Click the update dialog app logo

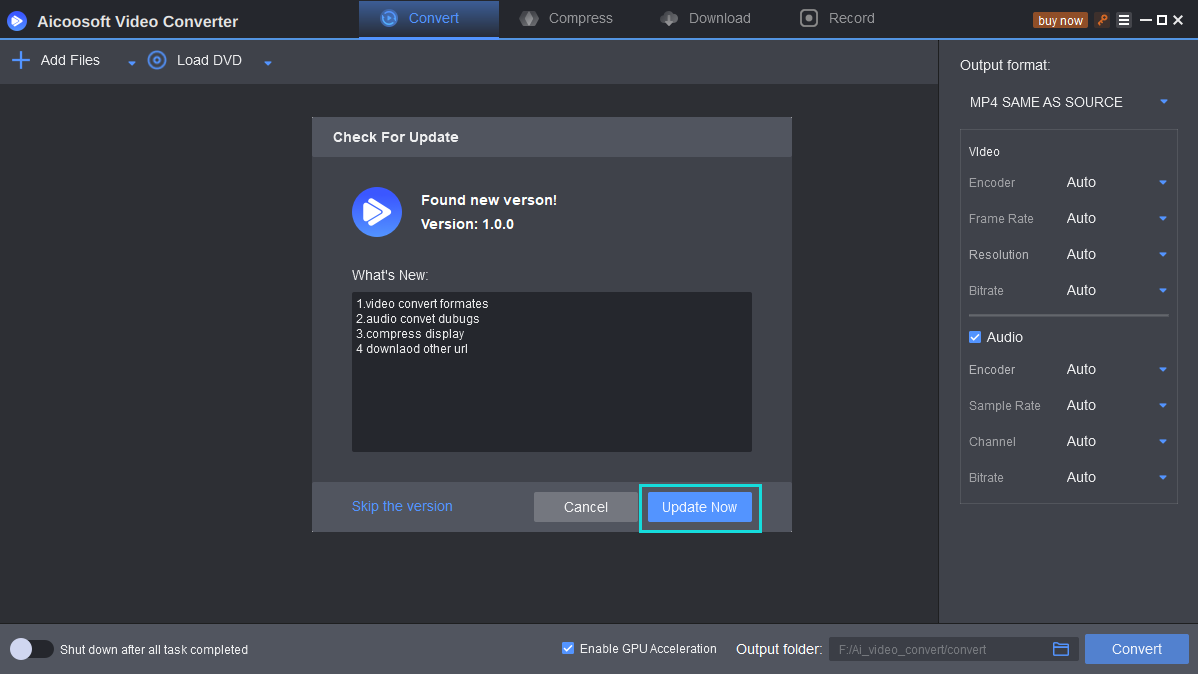tap(377, 212)
